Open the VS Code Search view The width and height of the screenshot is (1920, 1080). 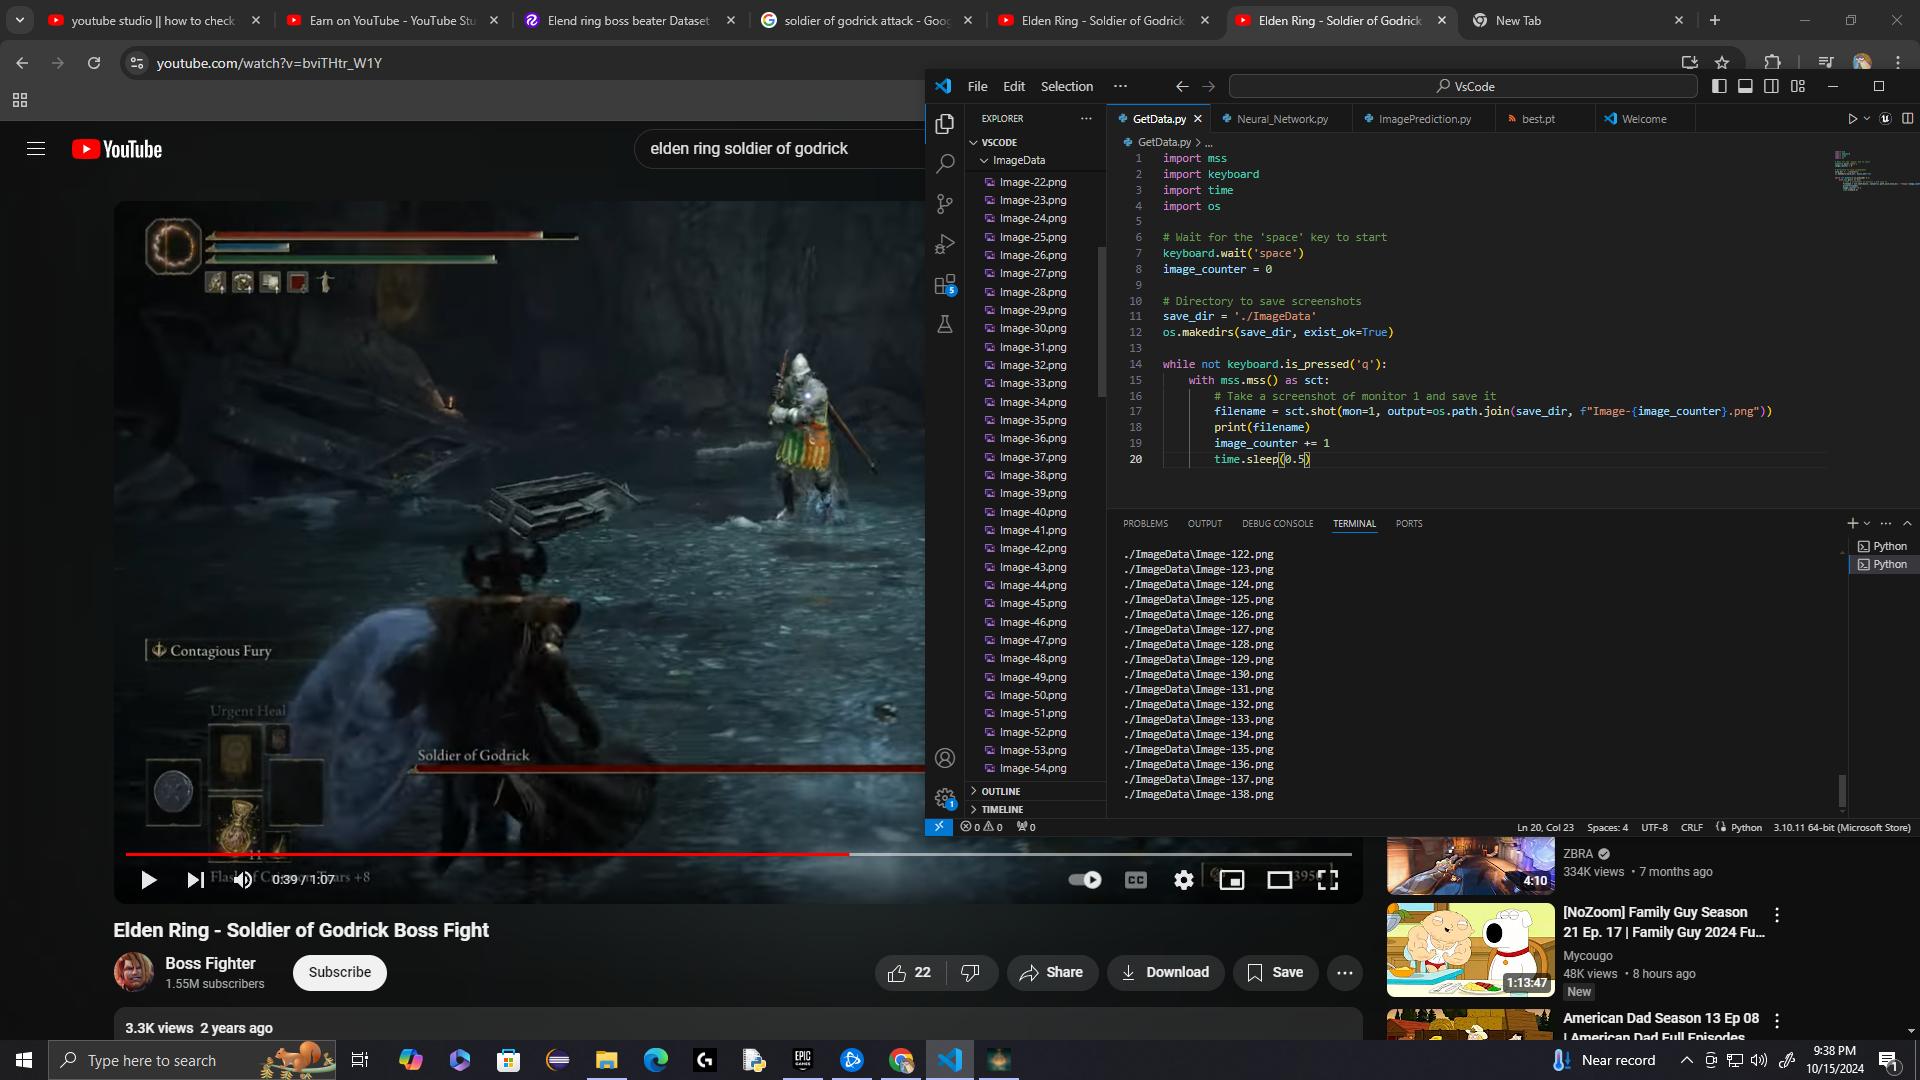click(945, 164)
